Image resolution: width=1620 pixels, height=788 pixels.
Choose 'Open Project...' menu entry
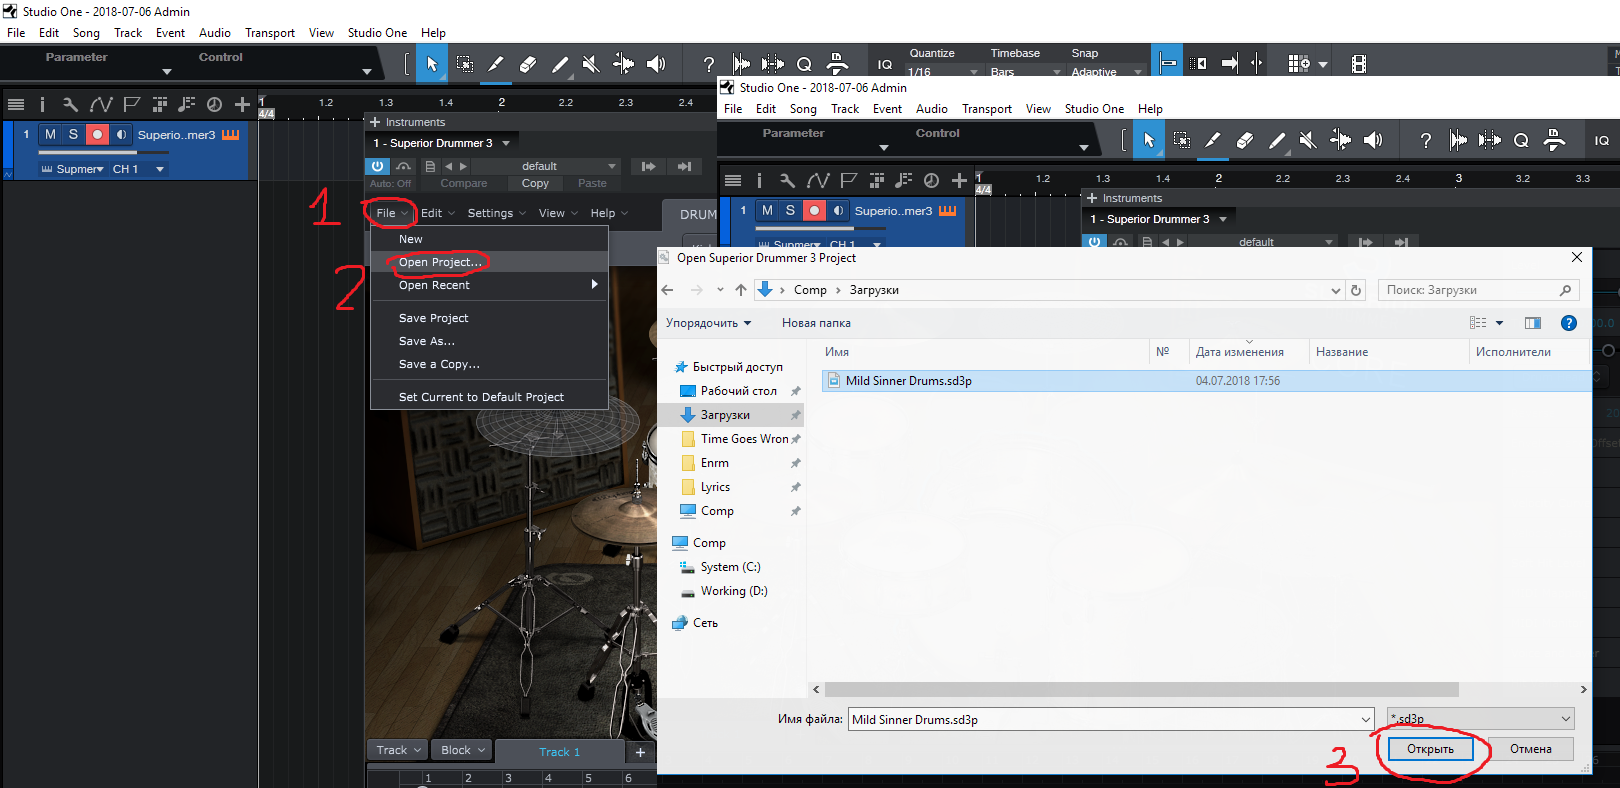(489, 262)
